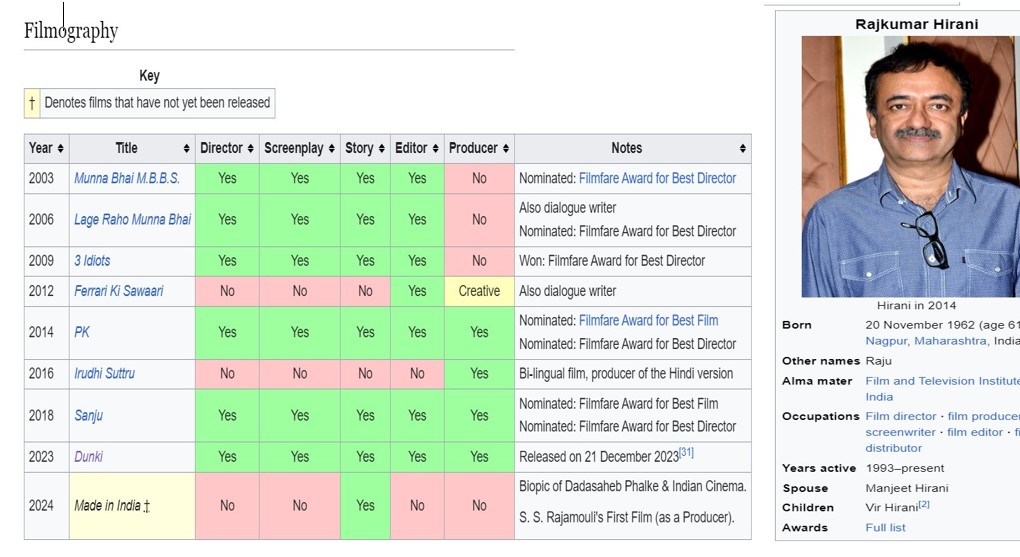Open Ferrari Ki Sawaari link
This screenshot has height=557, width=1020.
point(118,291)
